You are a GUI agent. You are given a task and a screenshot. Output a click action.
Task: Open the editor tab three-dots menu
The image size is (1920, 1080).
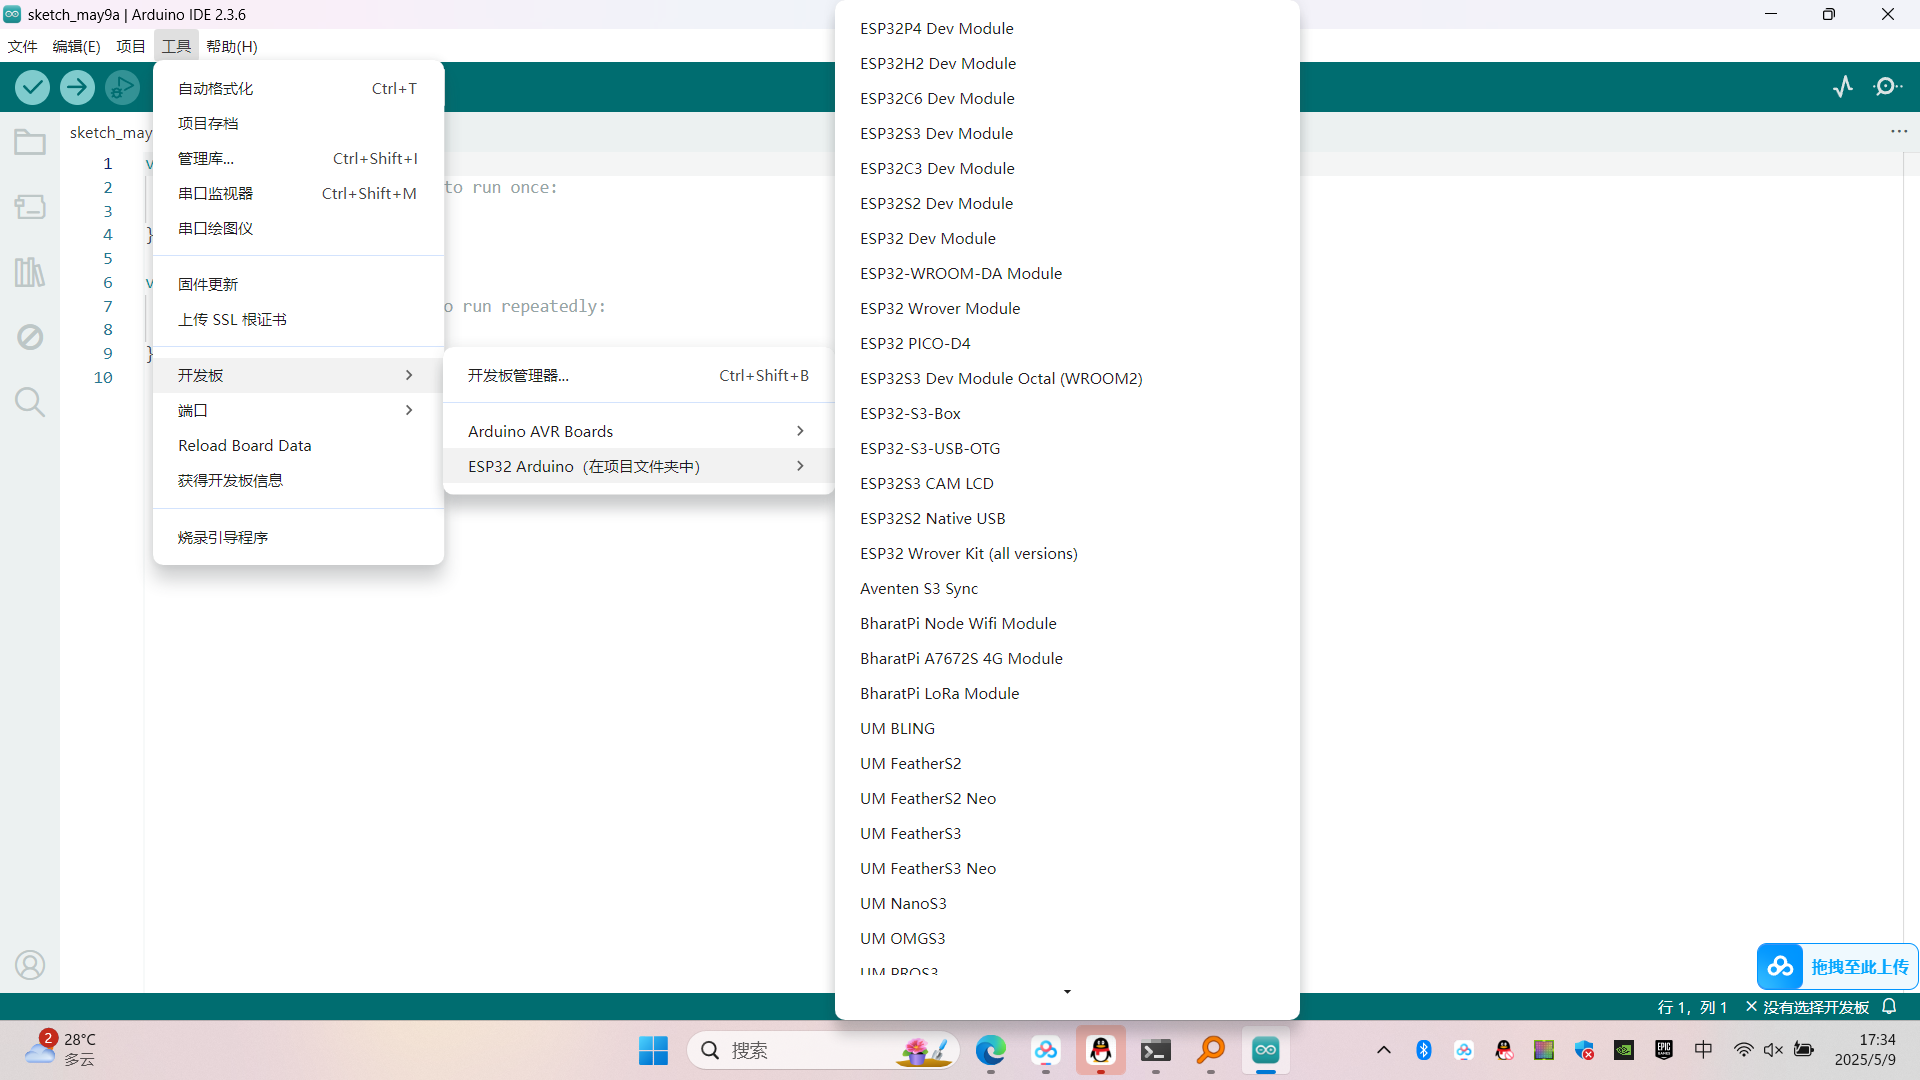pyautogui.click(x=1899, y=132)
